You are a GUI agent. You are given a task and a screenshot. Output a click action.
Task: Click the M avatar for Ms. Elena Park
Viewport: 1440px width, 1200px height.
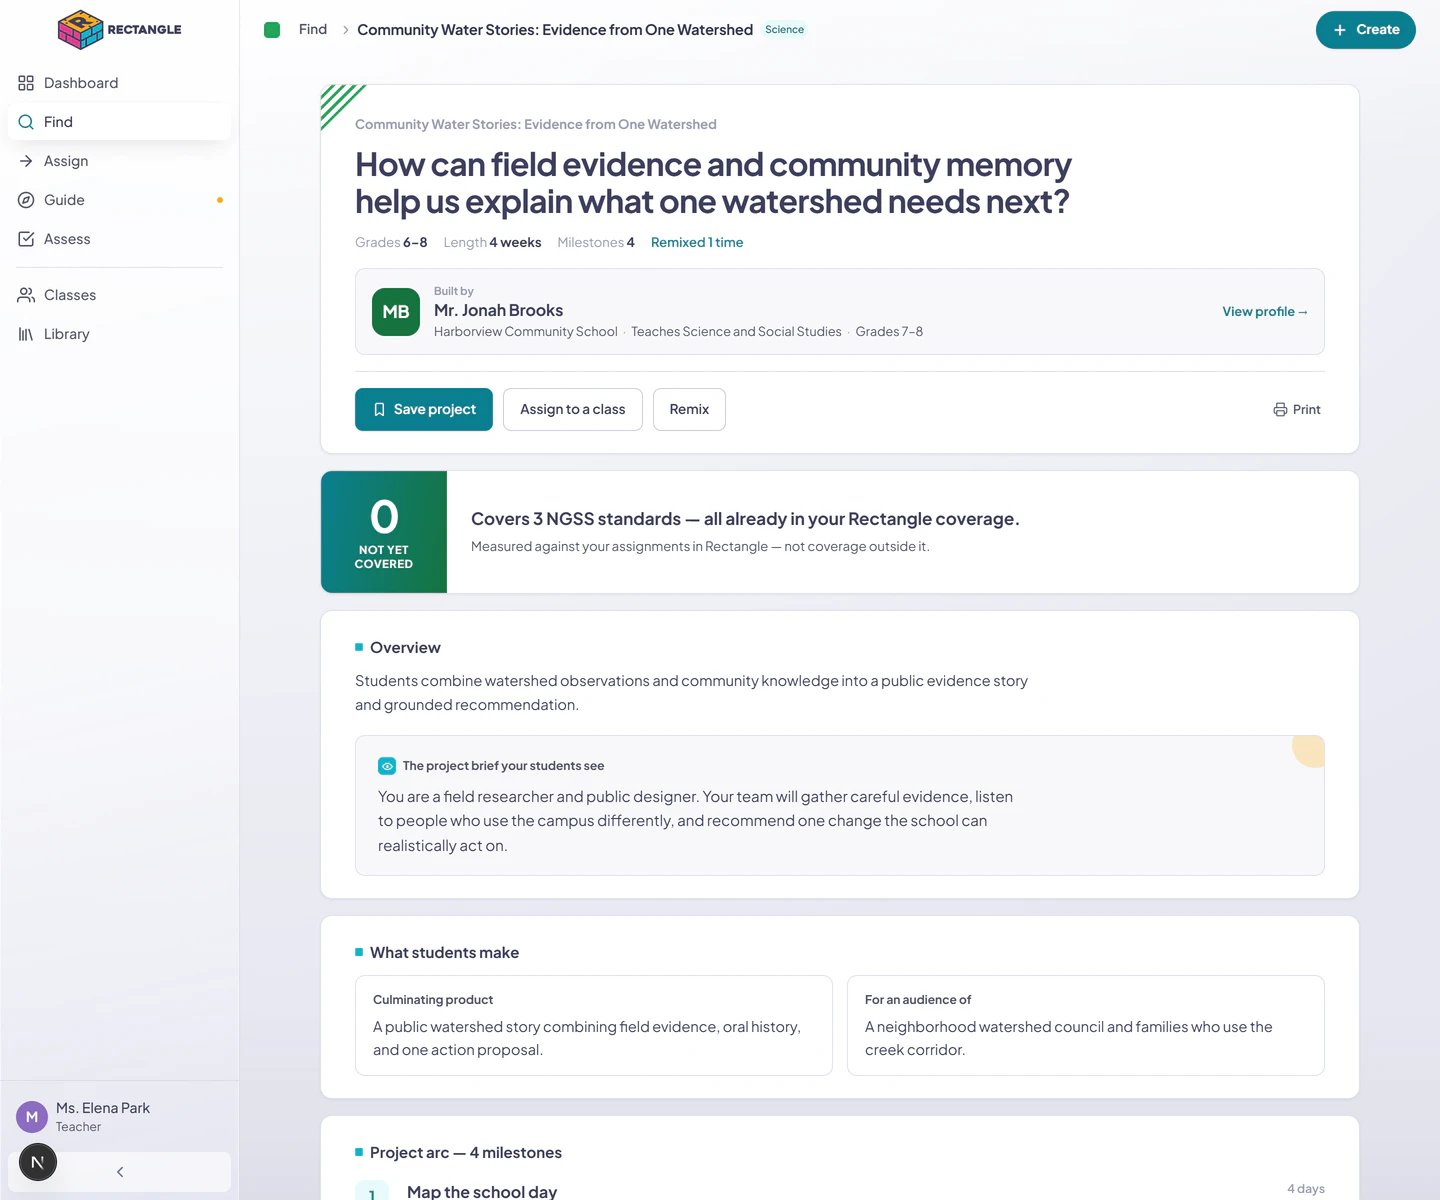click(32, 1117)
